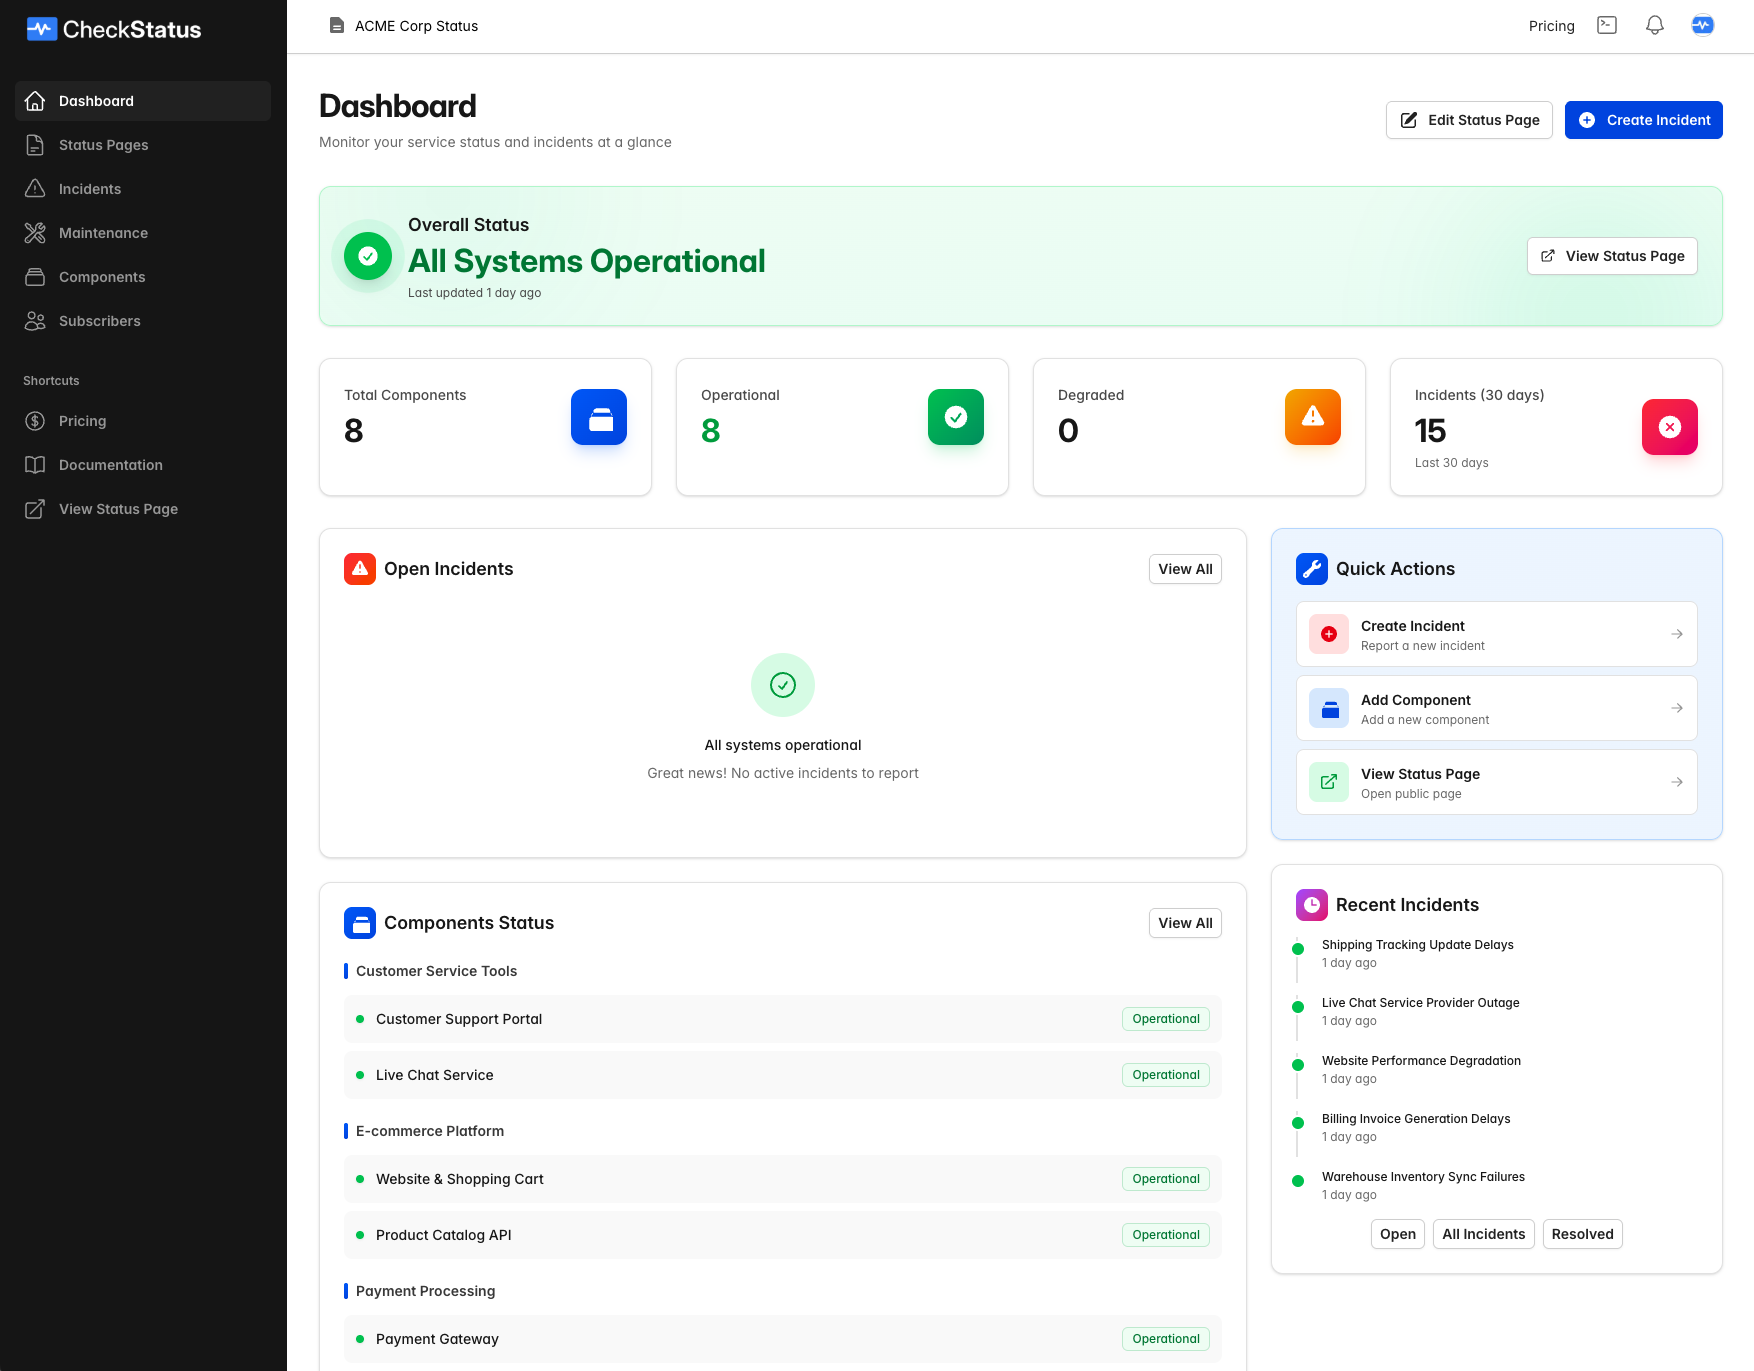Open Subscribers in the sidebar
Image resolution: width=1754 pixels, height=1371 pixels.
(143, 321)
